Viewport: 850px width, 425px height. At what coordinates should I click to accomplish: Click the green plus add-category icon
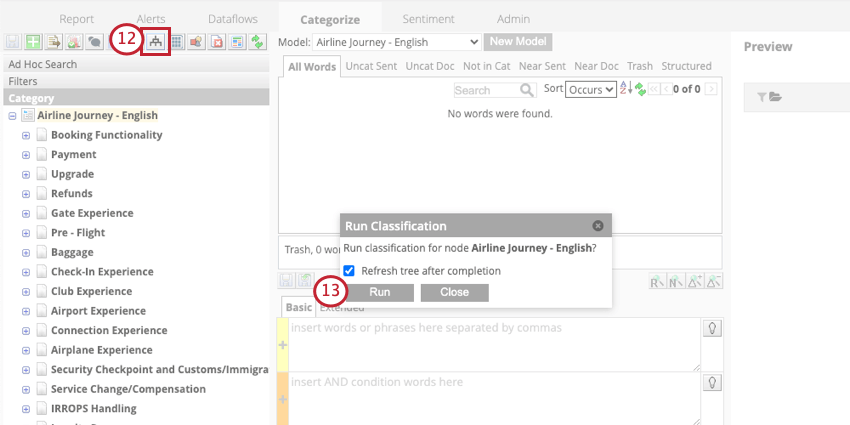coord(33,42)
